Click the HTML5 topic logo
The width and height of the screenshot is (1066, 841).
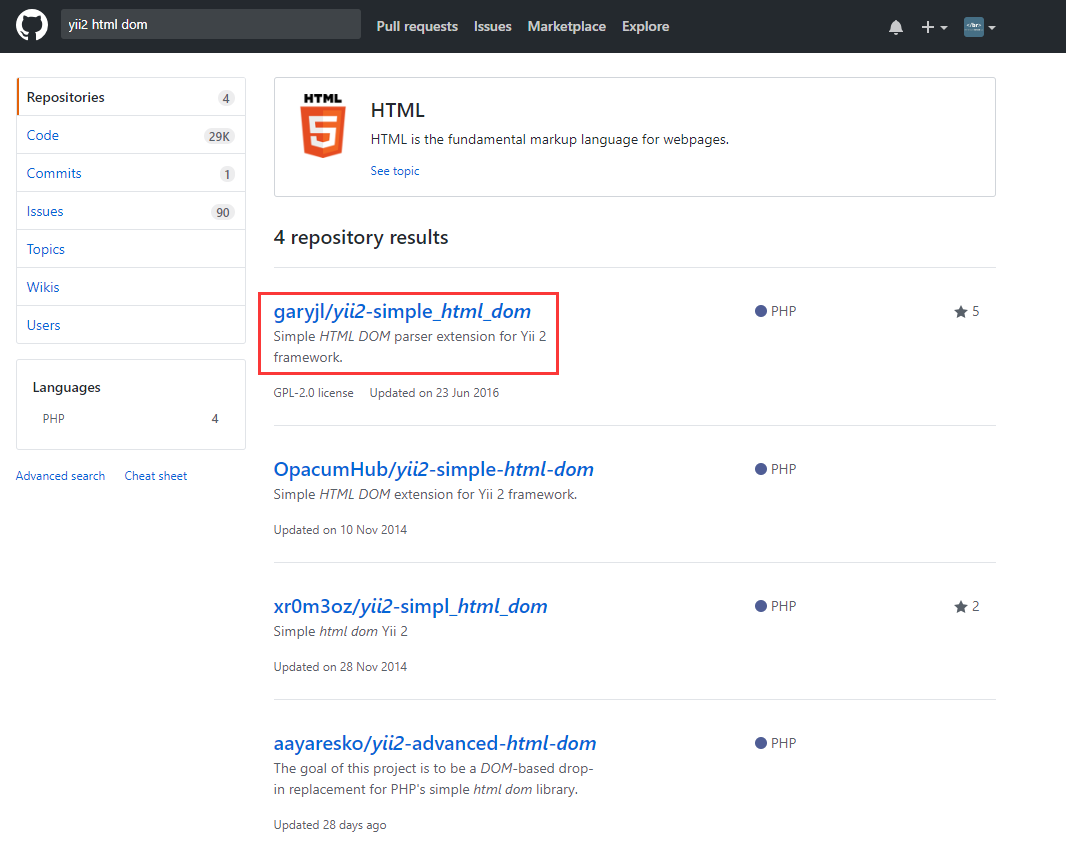click(323, 125)
